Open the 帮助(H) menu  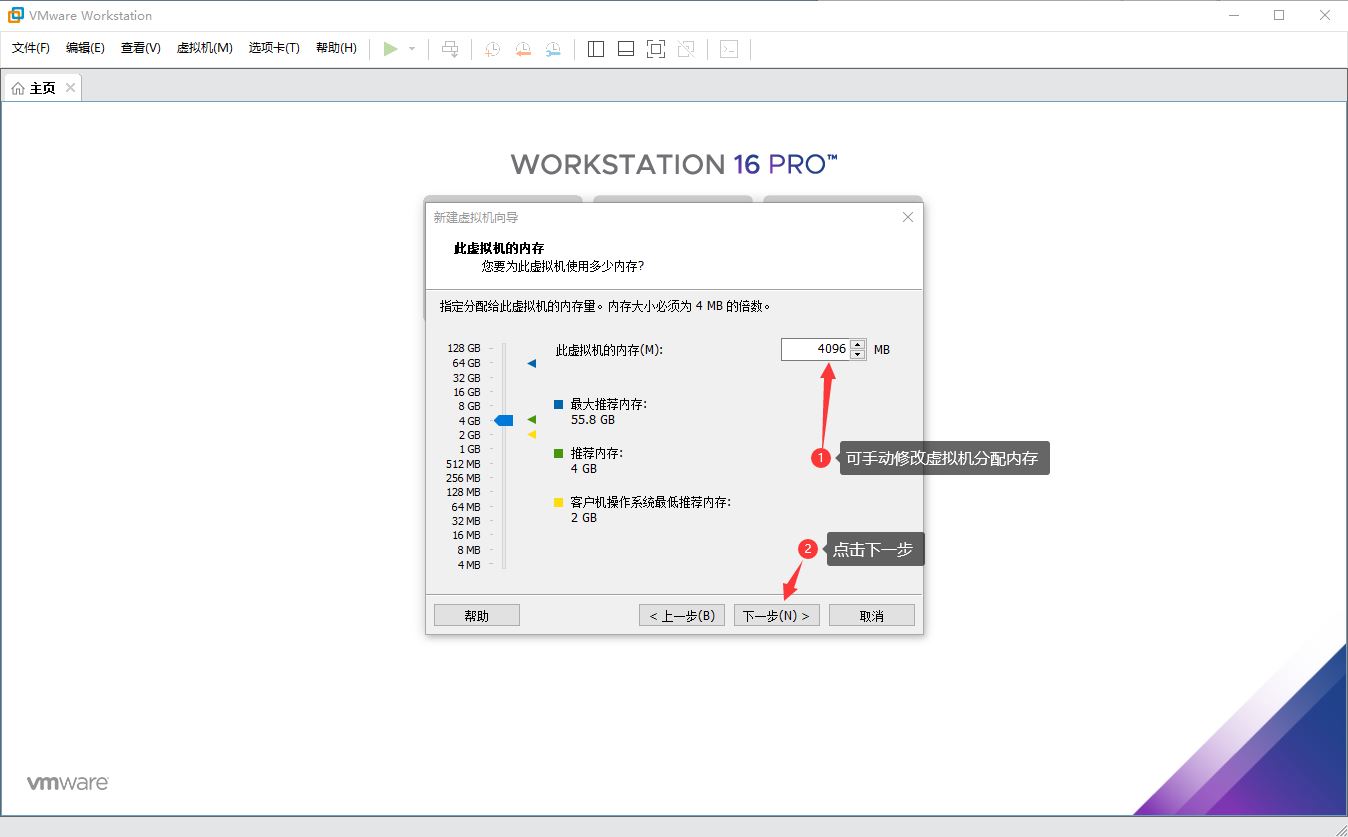(336, 48)
